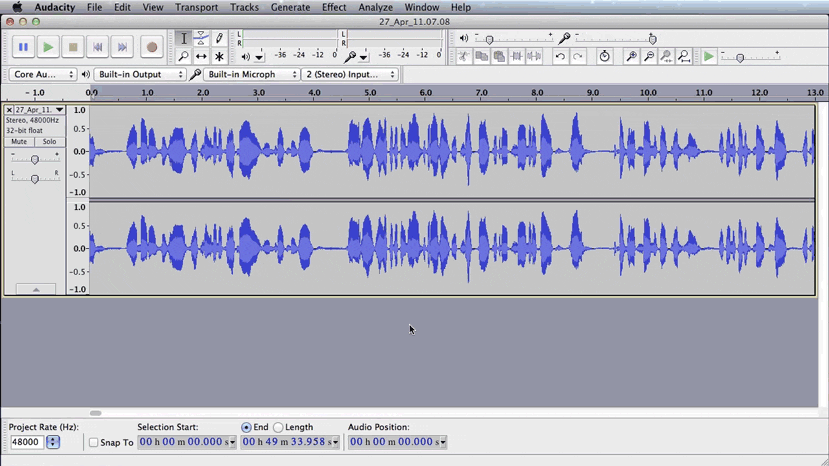
Task: Click the Zoom In magnifier button
Action: coord(631,57)
